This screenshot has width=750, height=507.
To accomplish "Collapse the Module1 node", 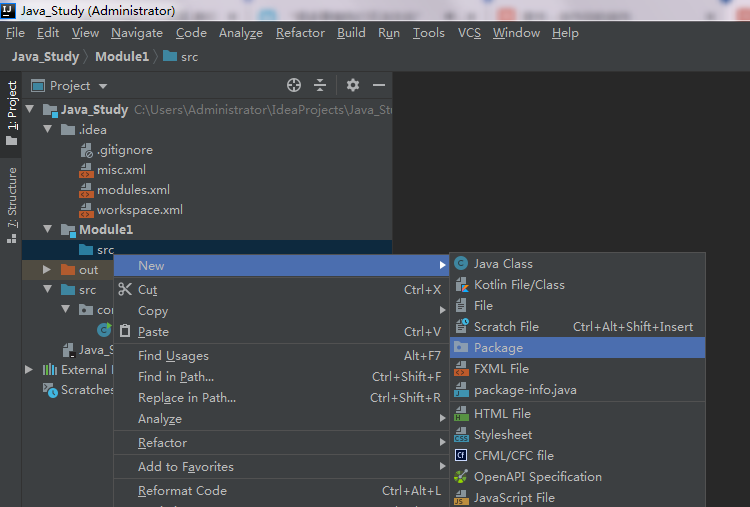I will point(47,229).
